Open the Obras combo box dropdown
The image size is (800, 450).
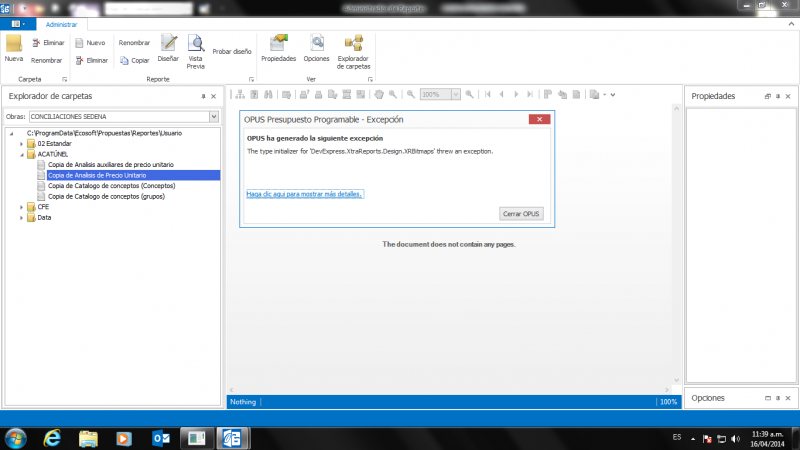tap(213, 116)
